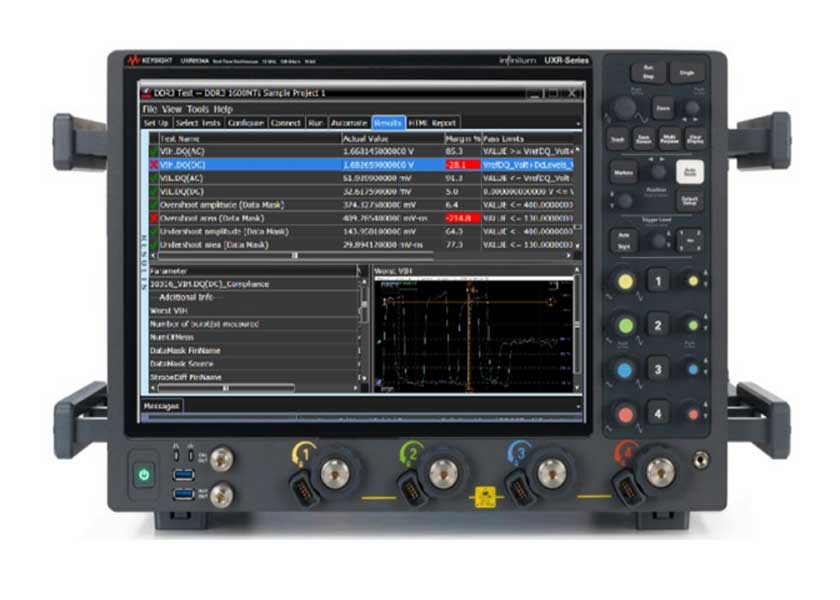This screenshot has width=840, height=600.
Task: Tap the small green channel 2 offset knob
Action: click(x=693, y=325)
